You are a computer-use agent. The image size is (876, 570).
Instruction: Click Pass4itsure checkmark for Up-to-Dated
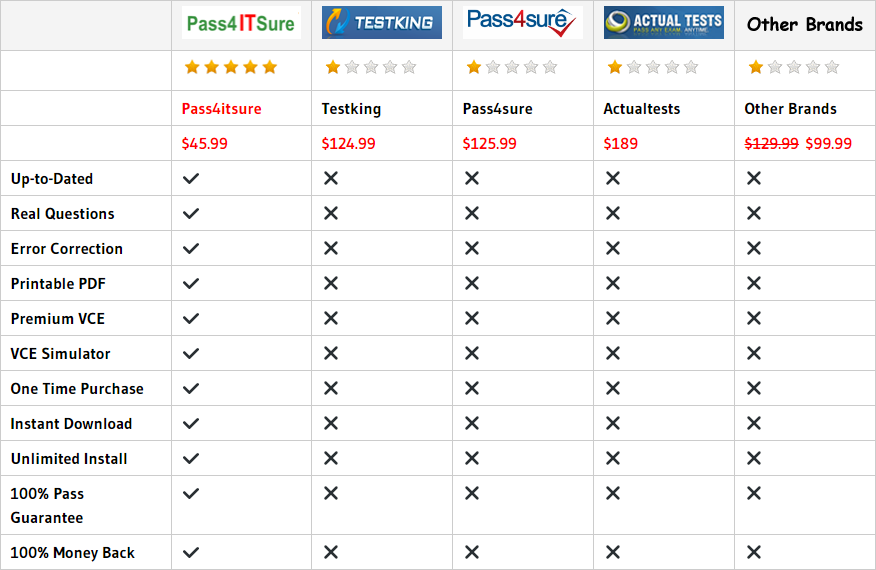[x=191, y=179]
